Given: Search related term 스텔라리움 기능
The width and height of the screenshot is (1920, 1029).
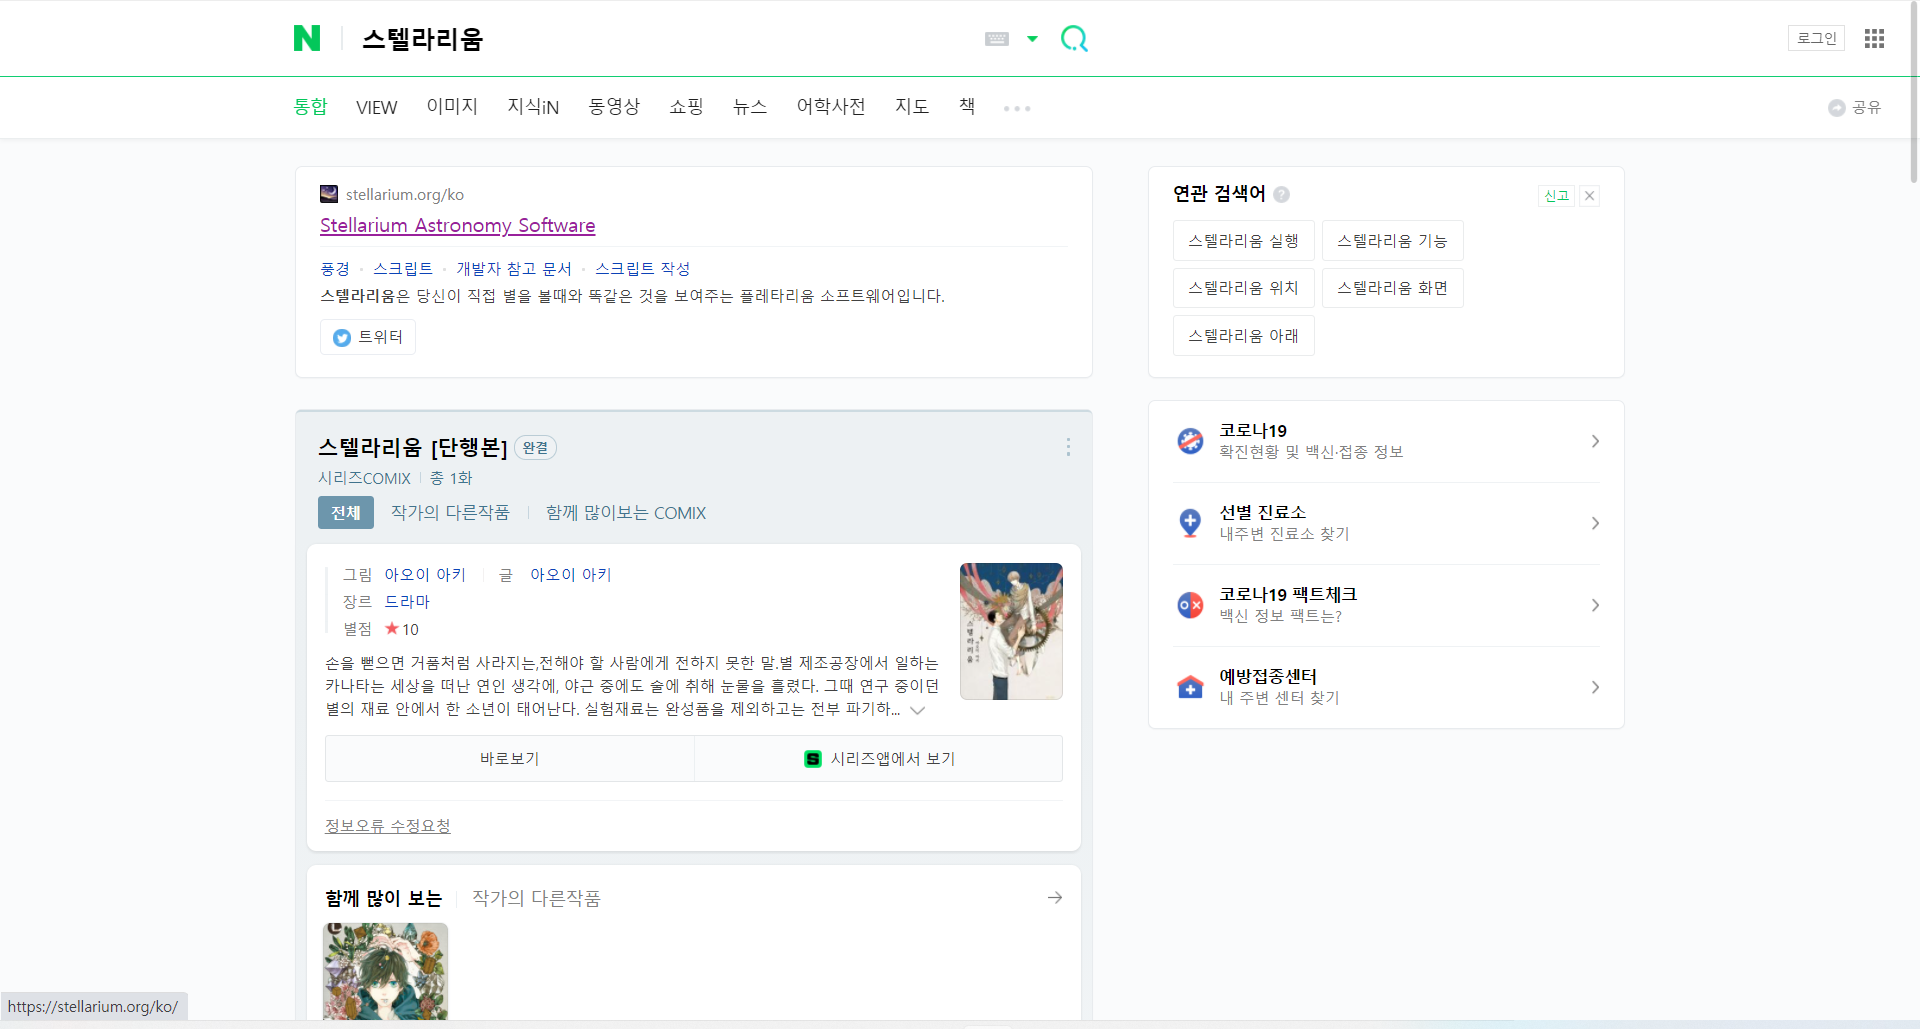Looking at the screenshot, I should 1392,240.
